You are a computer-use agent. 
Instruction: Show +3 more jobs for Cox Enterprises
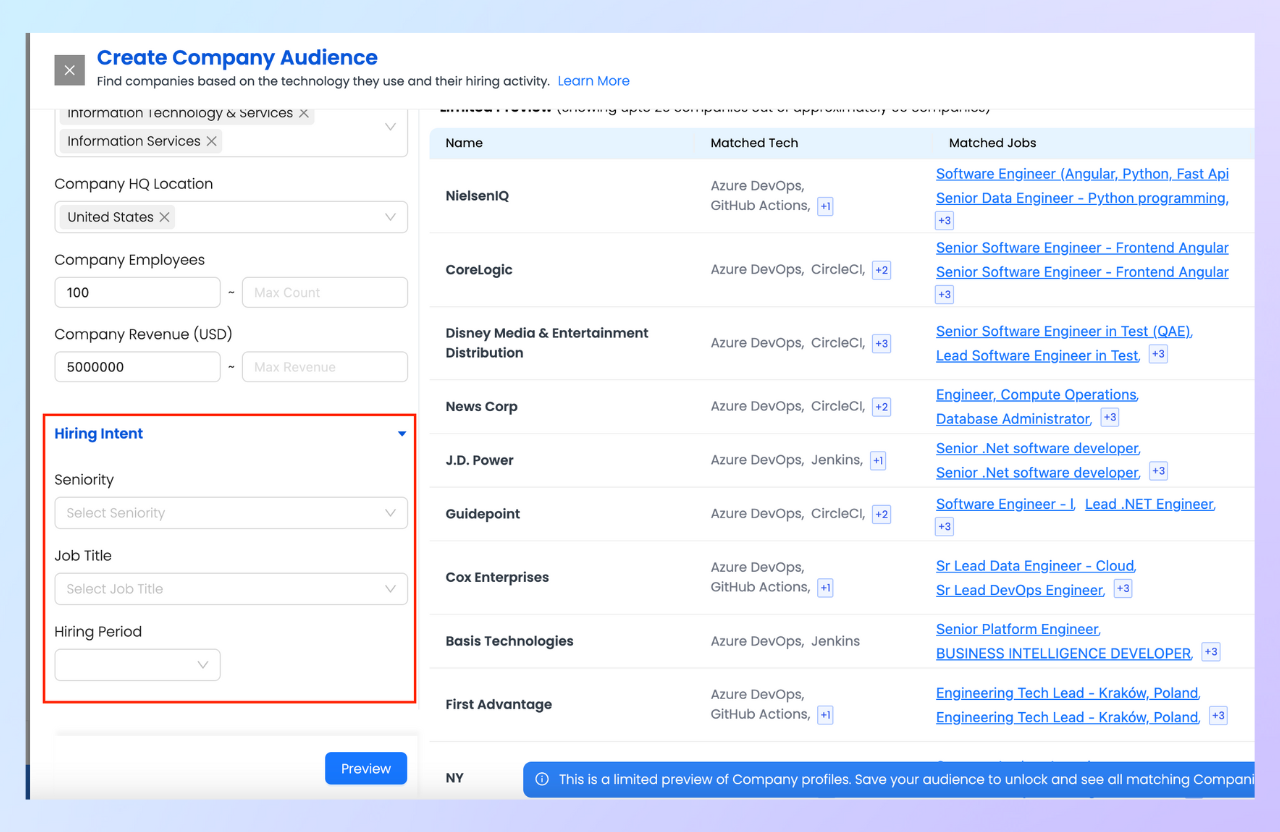coord(1122,588)
